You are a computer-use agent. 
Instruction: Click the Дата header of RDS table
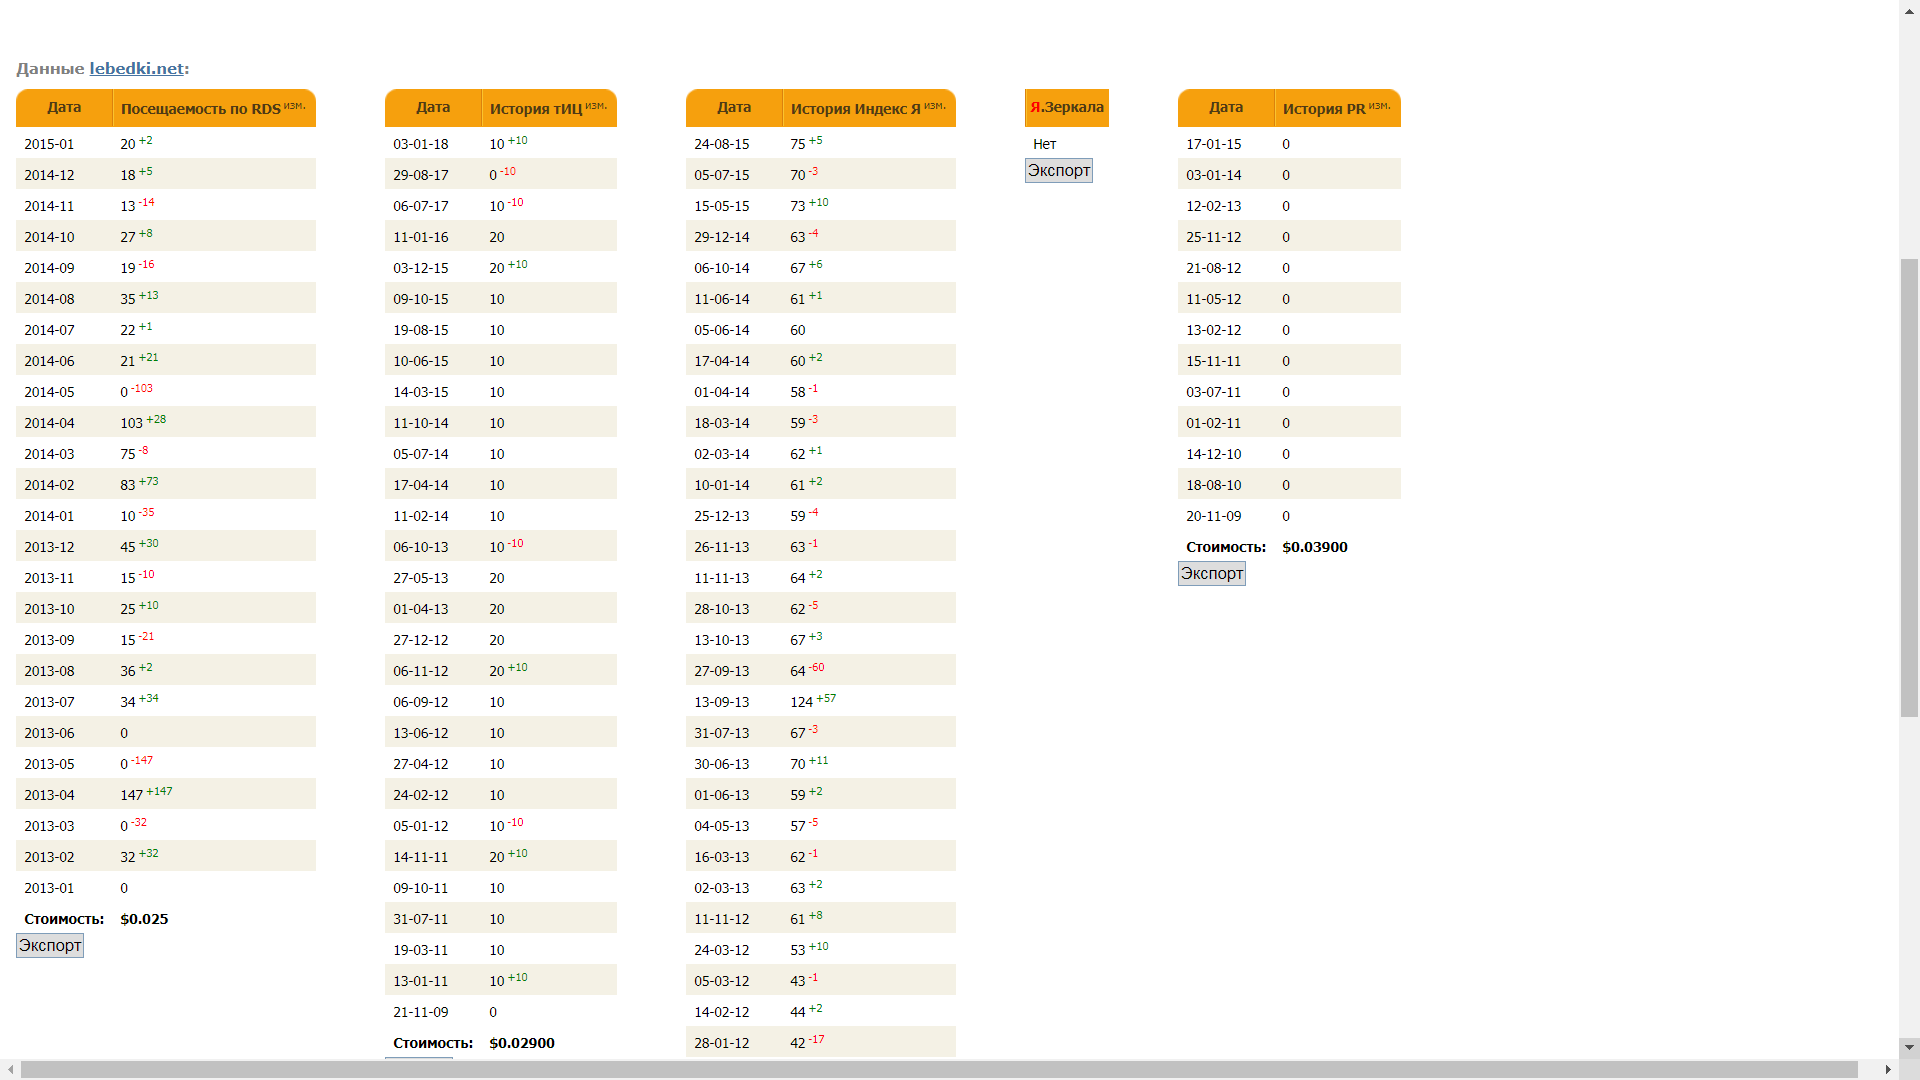click(x=64, y=108)
